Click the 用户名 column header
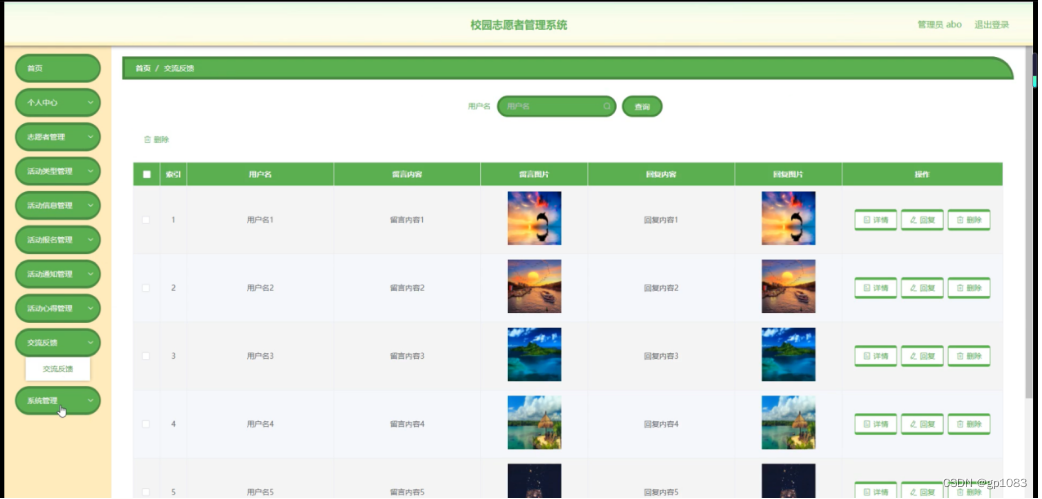Screen dimensions: 1042x499 (x=260, y=174)
